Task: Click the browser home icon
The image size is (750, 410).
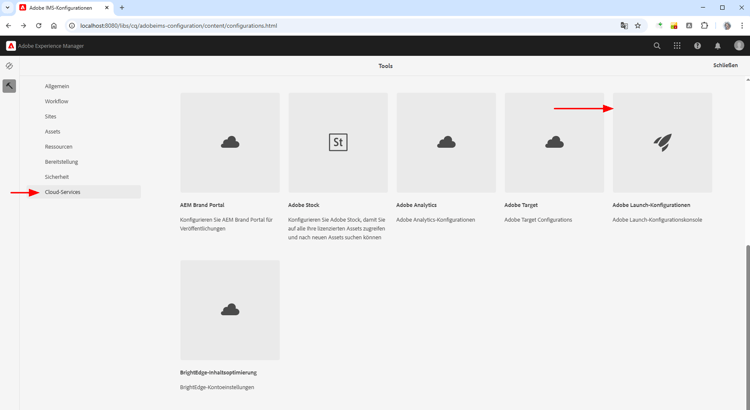Action: click(x=54, y=26)
